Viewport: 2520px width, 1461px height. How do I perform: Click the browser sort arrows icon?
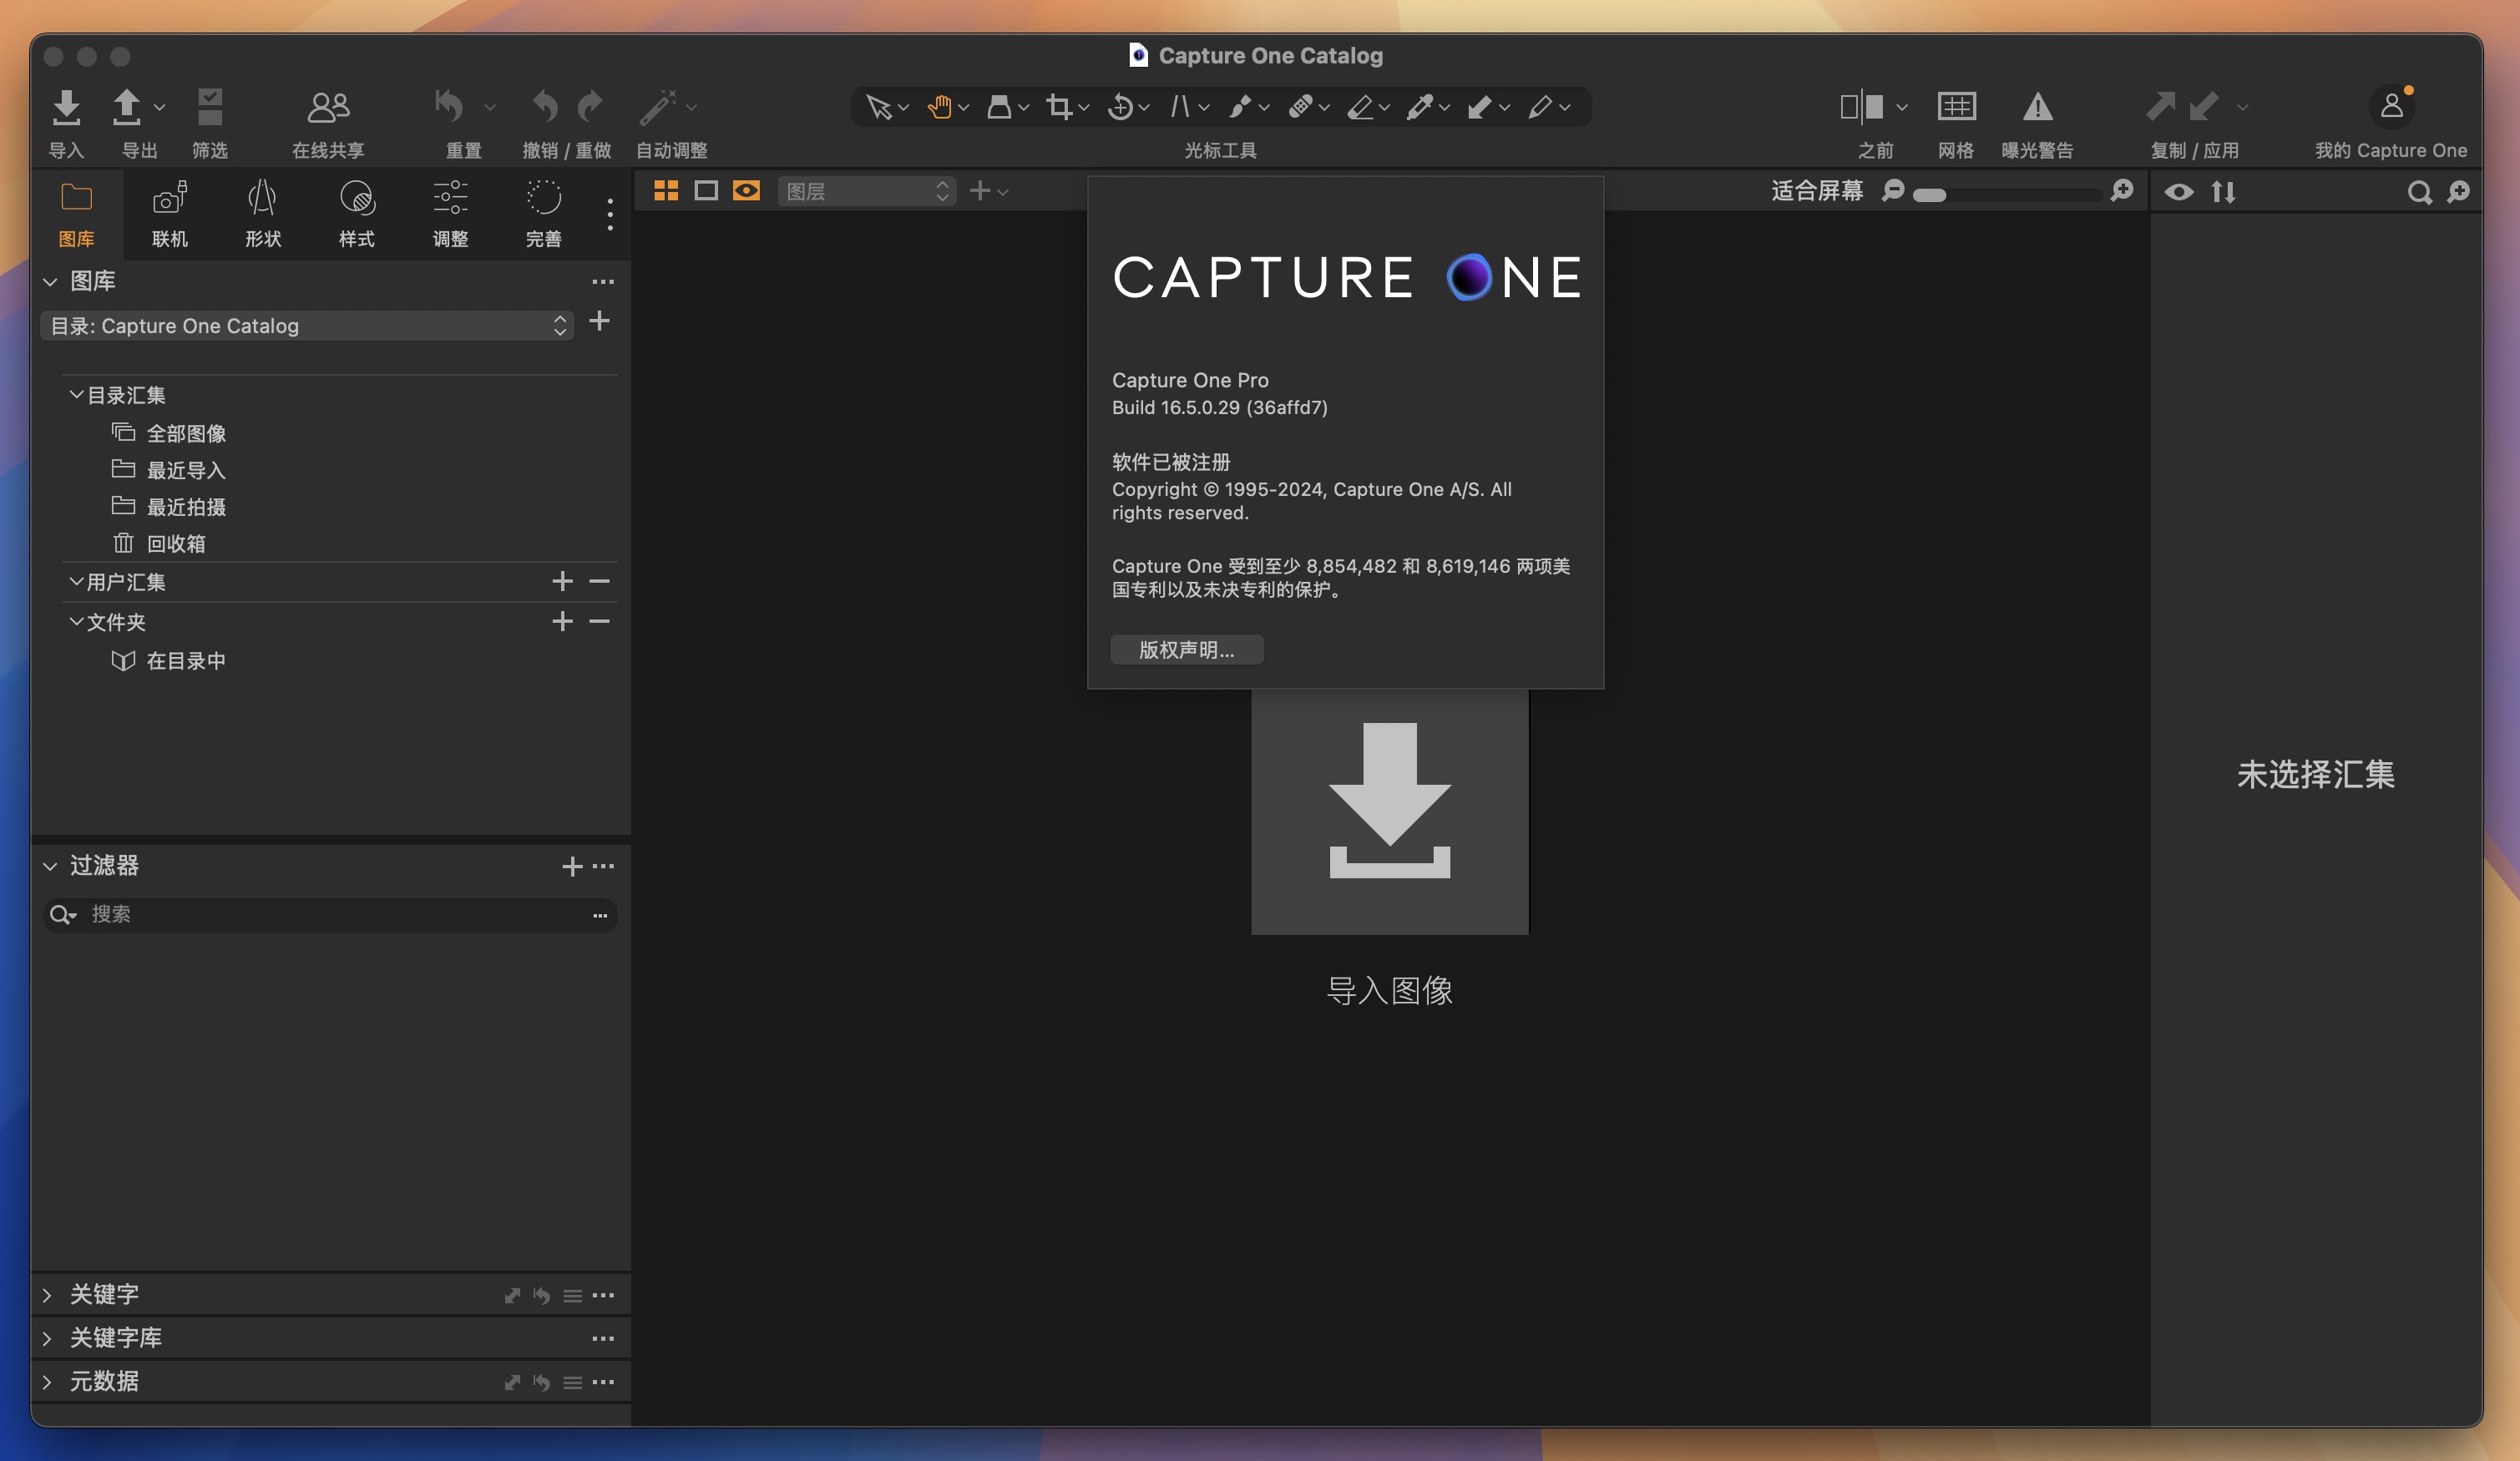point(2223,192)
